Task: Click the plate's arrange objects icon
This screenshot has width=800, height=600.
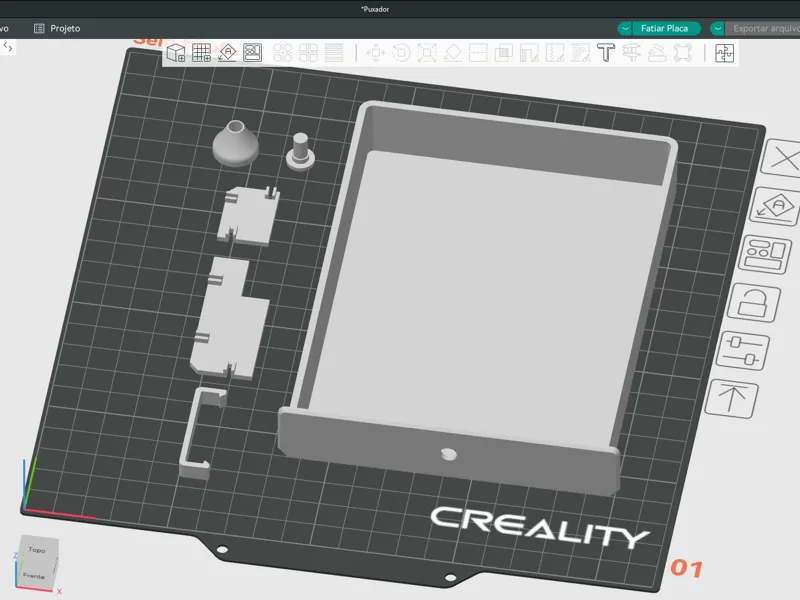Action: point(765,254)
